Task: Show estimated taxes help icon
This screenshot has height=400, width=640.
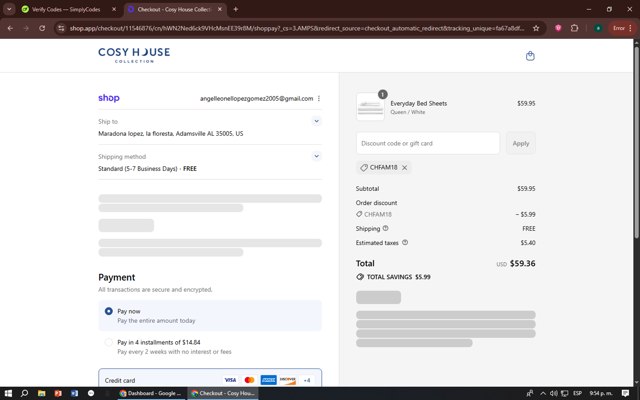Action: [x=405, y=242]
